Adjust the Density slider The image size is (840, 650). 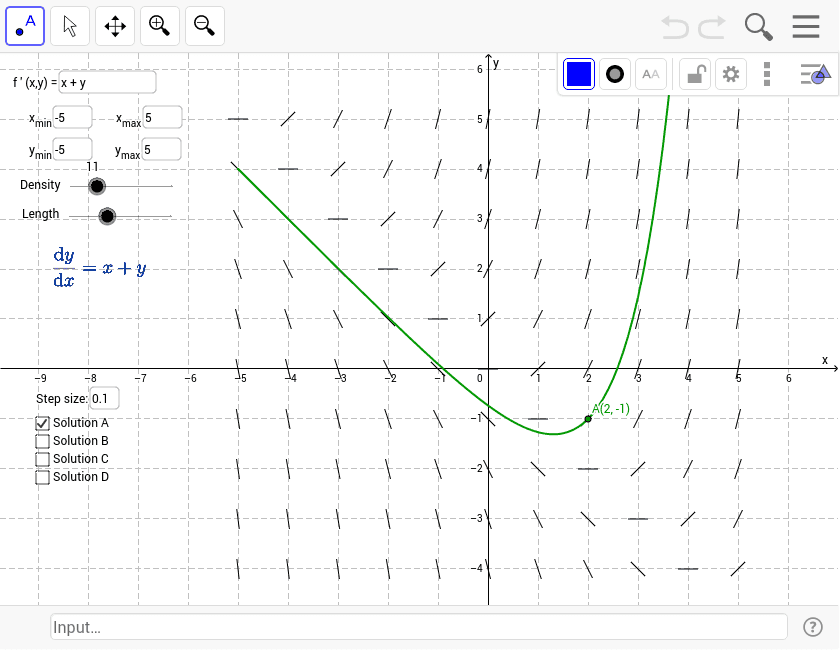click(97, 186)
